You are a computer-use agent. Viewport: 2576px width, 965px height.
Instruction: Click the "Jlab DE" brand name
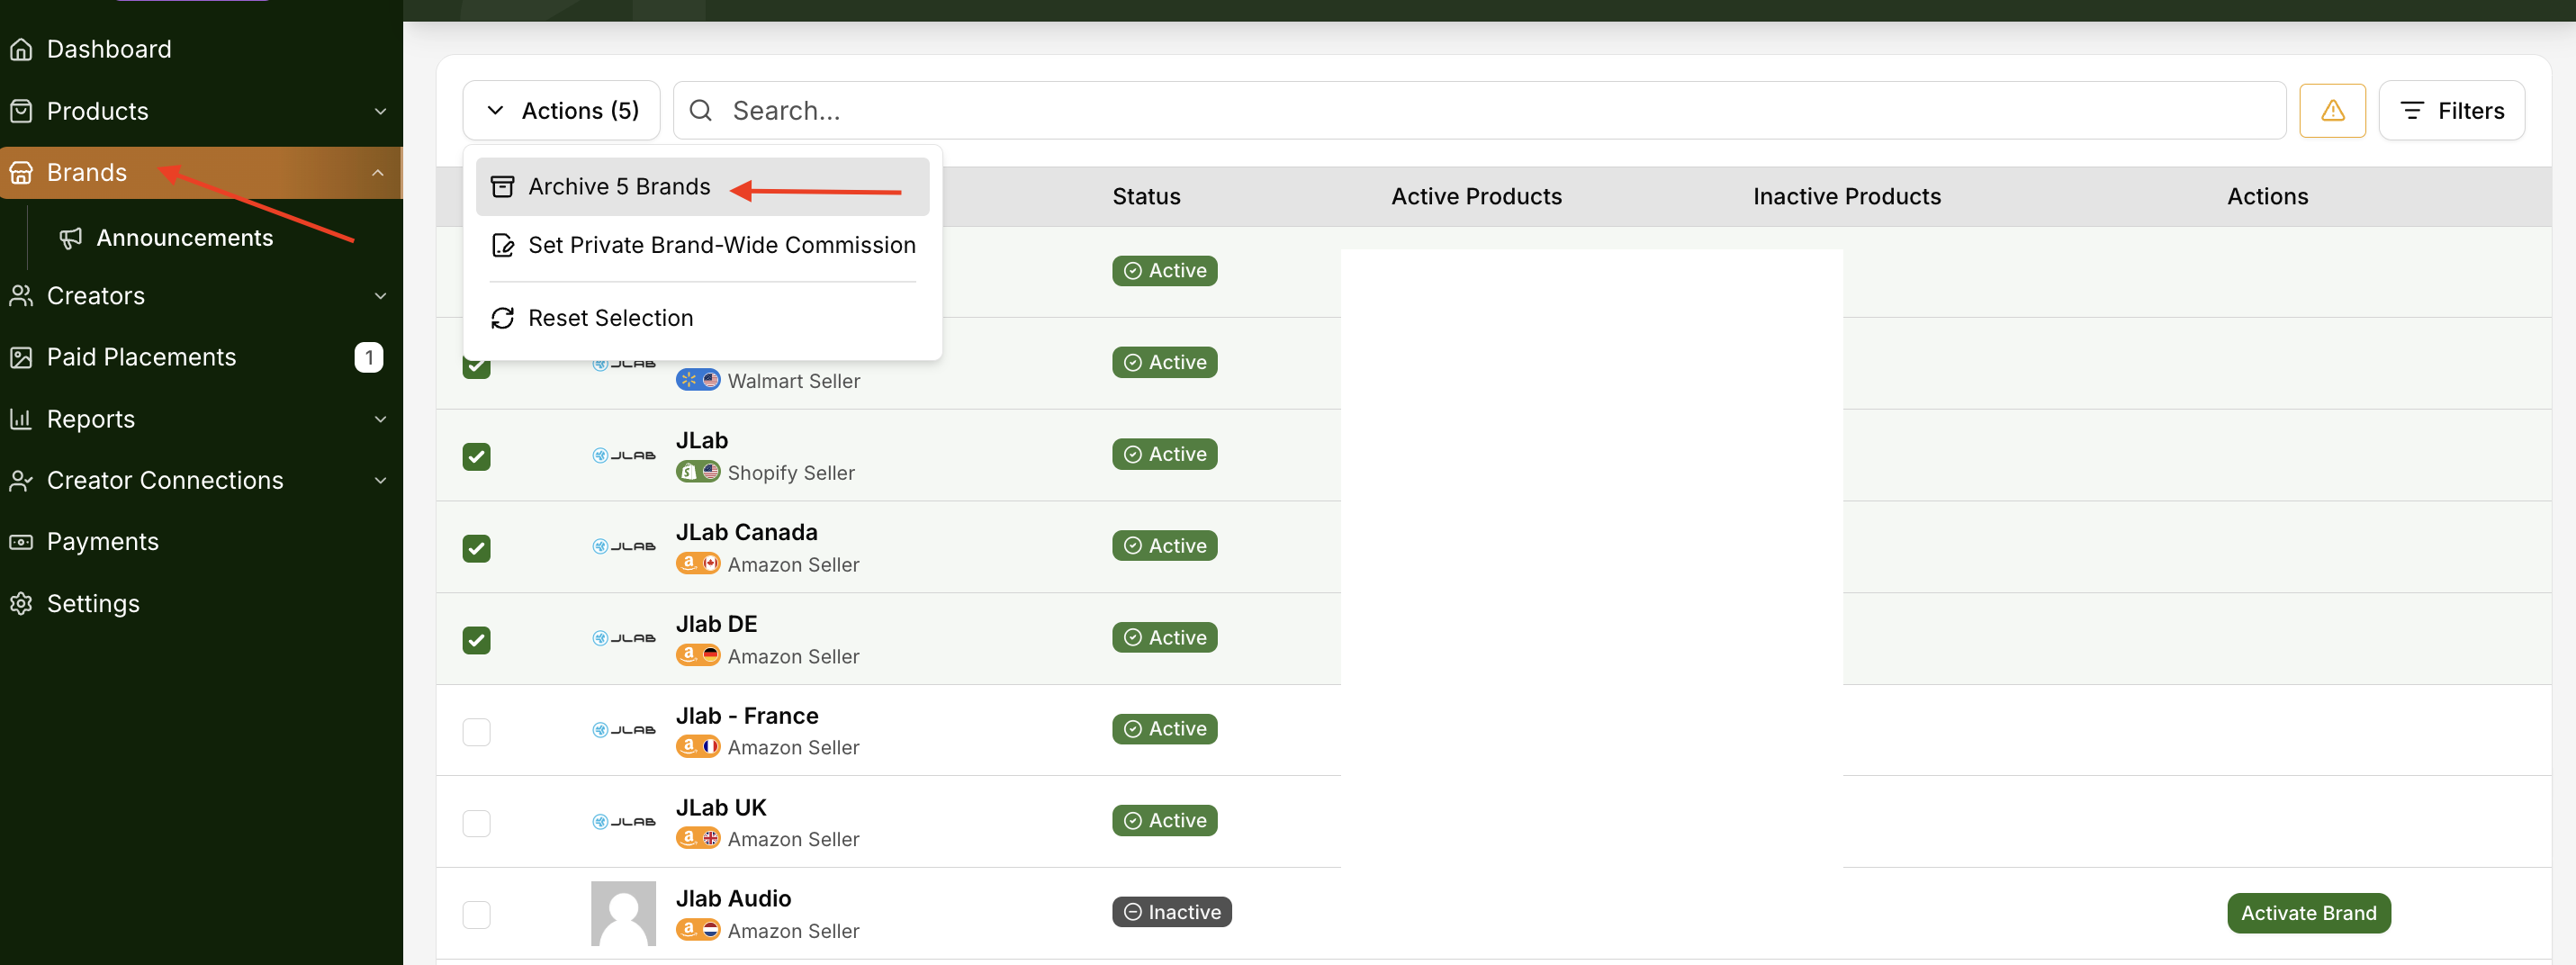tap(717, 624)
